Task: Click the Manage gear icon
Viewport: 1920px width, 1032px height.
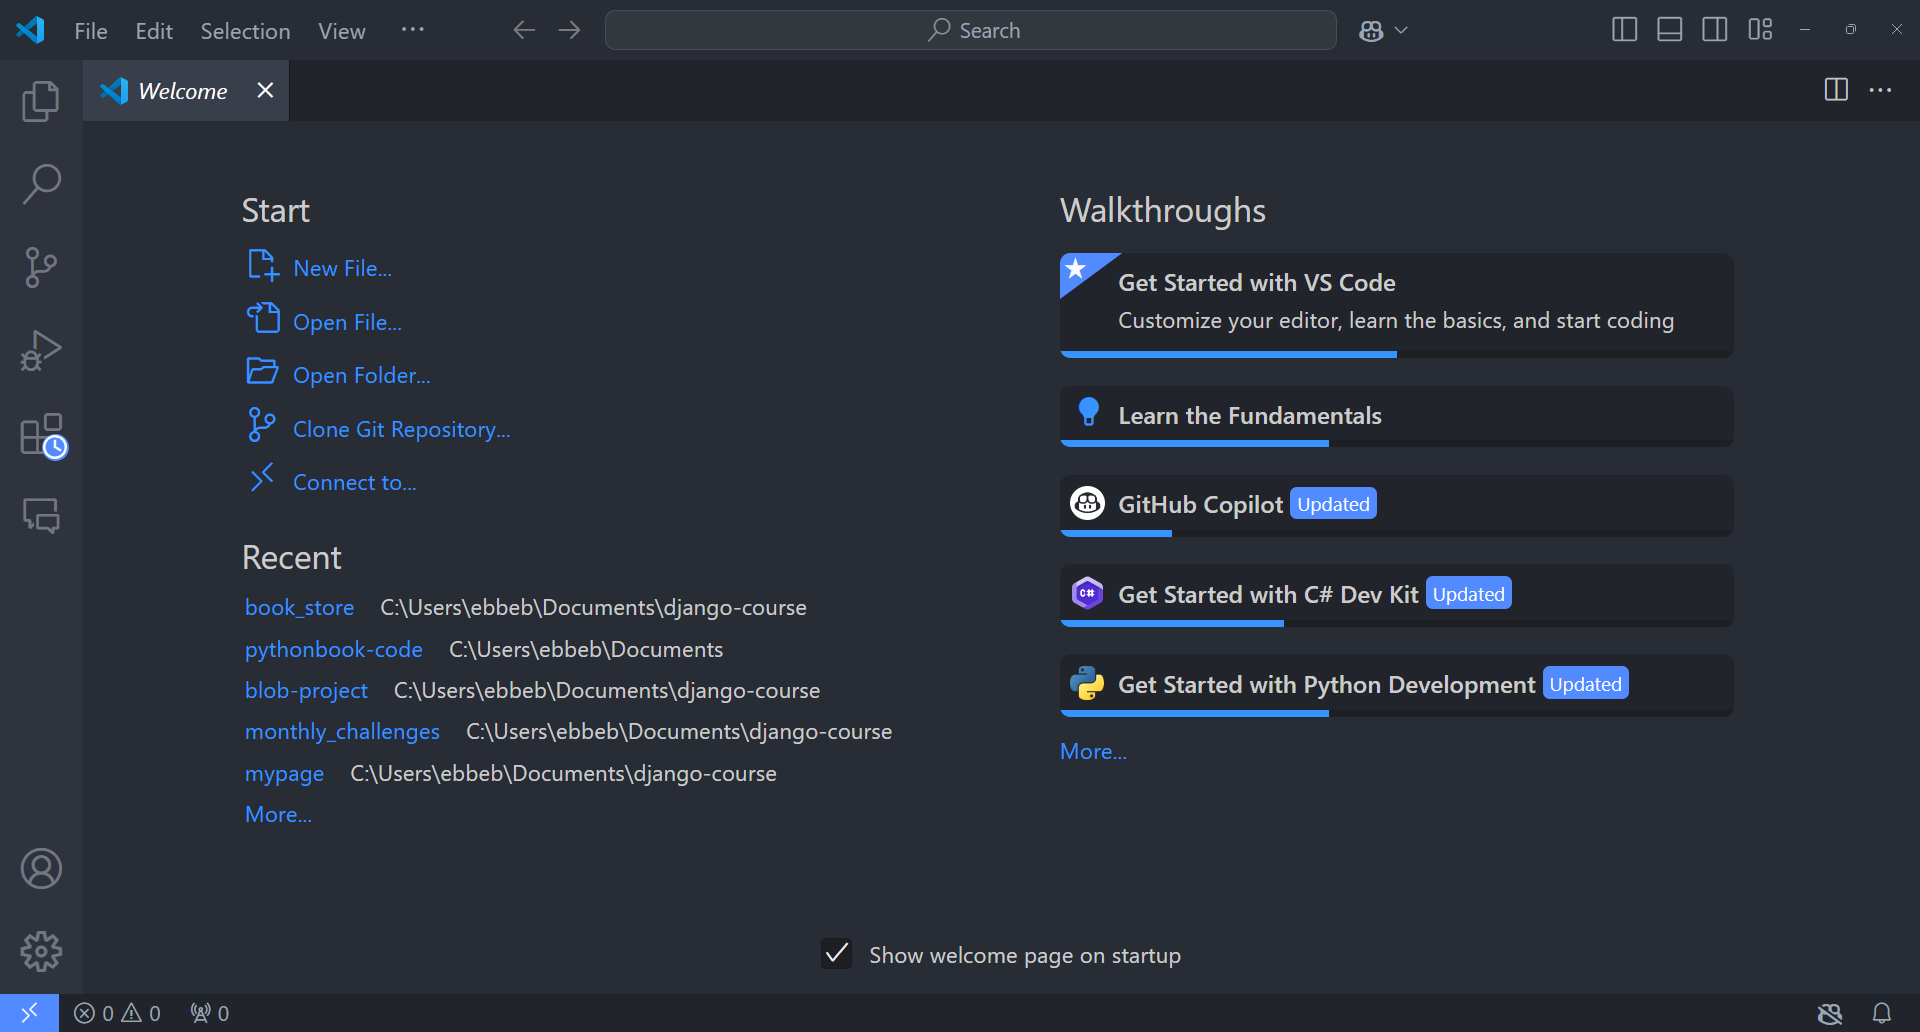Action: click(41, 951)
